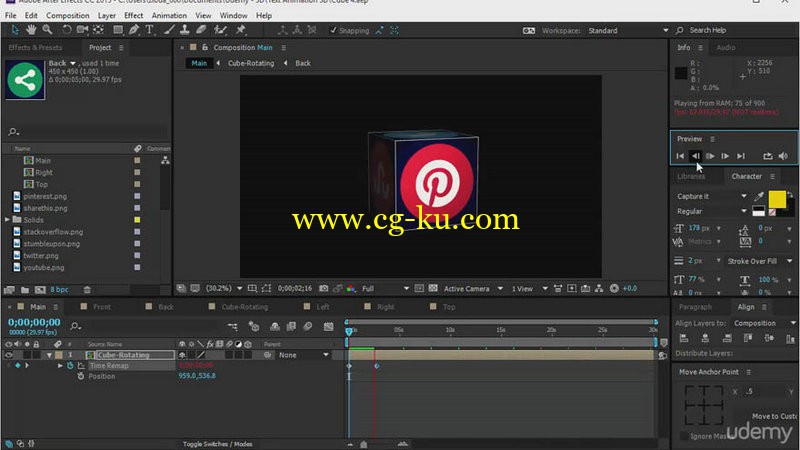Viewport: 800px width, 450px height.
Task: Expand the Solids folder
Action: coord(7,220)
